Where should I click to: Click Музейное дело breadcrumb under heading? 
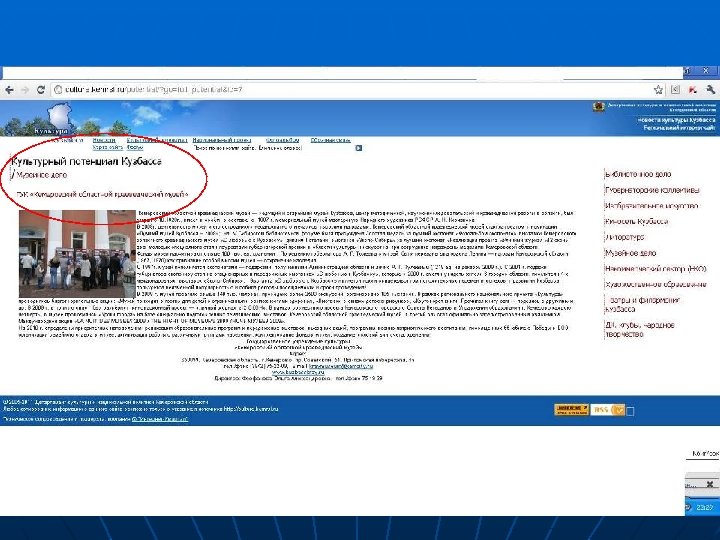(x=42, y=175)
